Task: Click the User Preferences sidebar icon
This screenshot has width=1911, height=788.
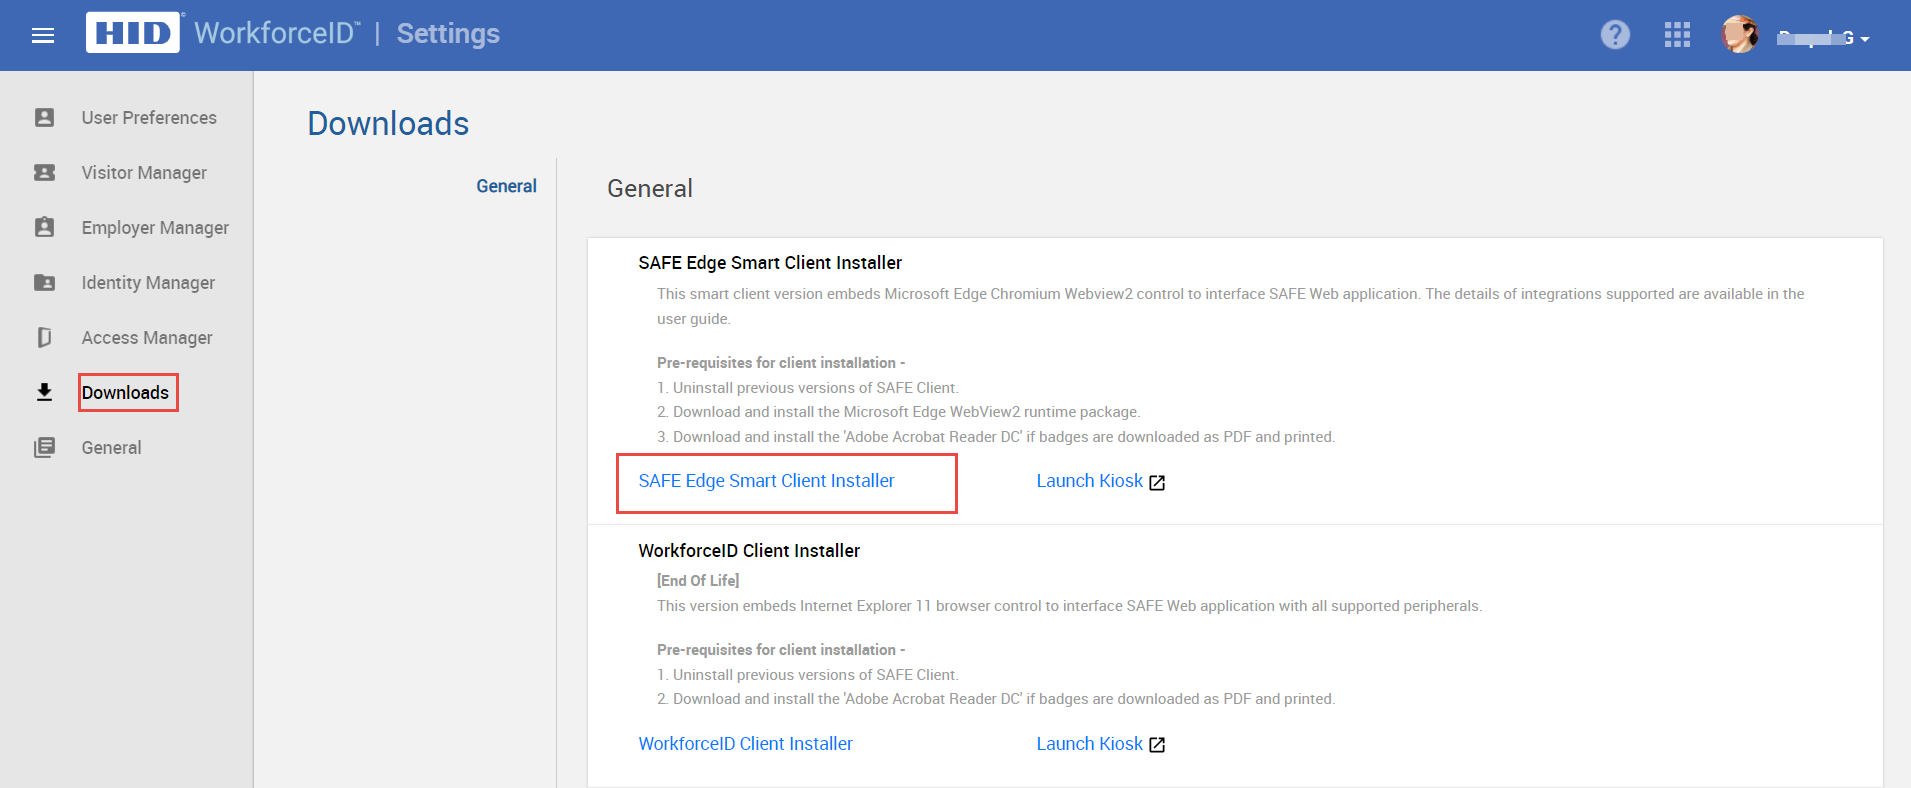Action: (x=44, y=118)
